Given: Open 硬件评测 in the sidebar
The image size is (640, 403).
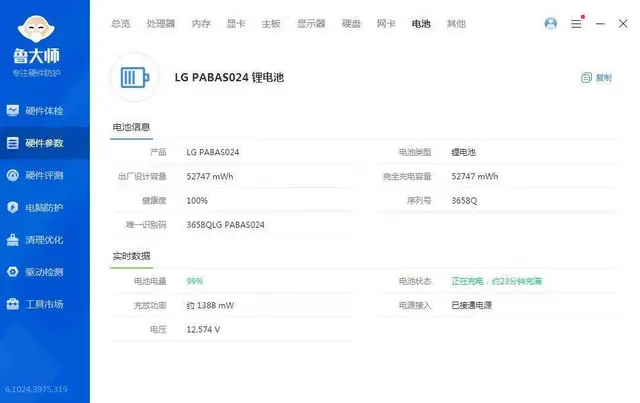Looking at the screenshot, I should (x=45, y=175).
